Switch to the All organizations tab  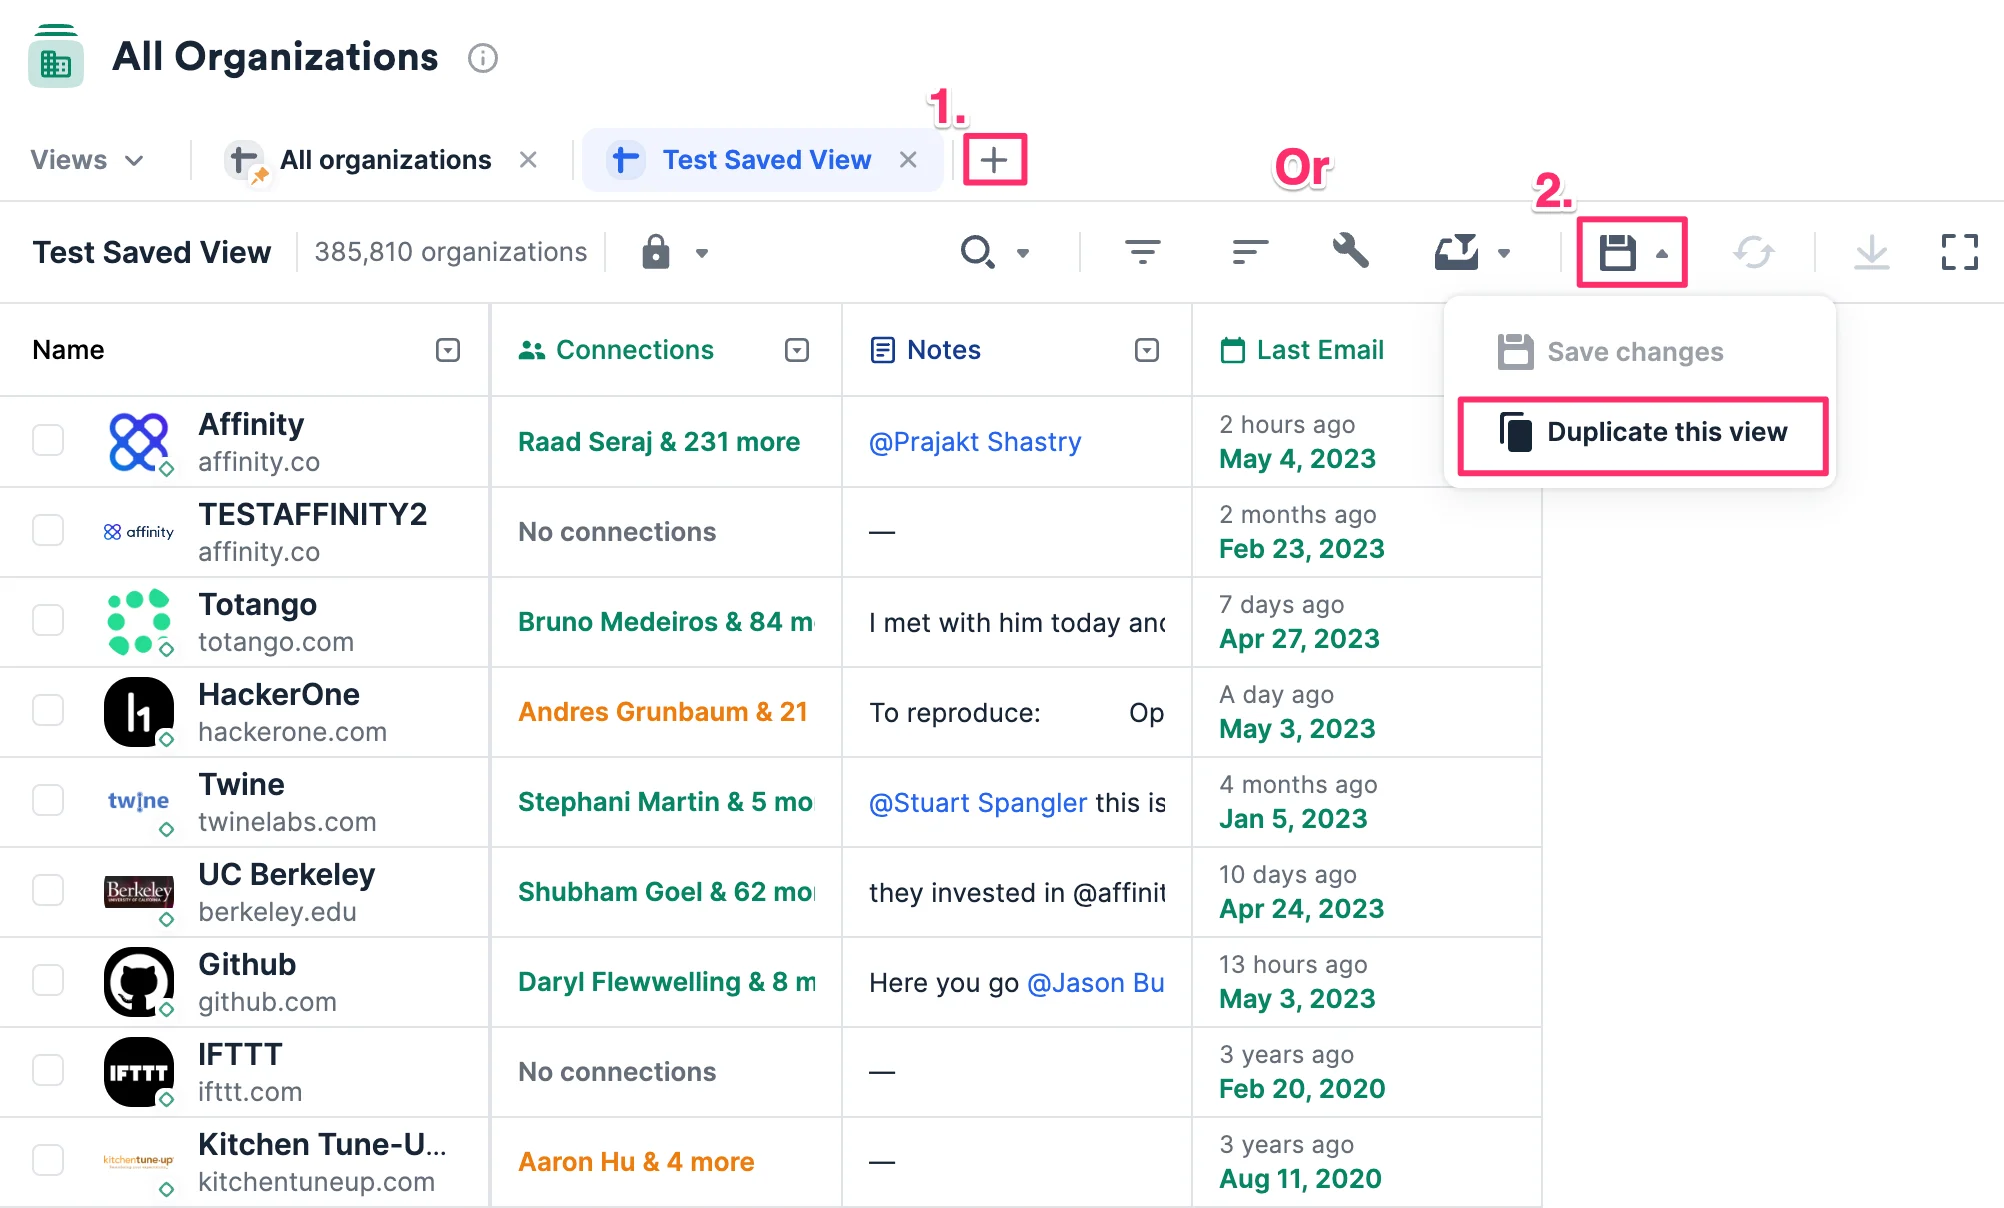tap(385, 160)
